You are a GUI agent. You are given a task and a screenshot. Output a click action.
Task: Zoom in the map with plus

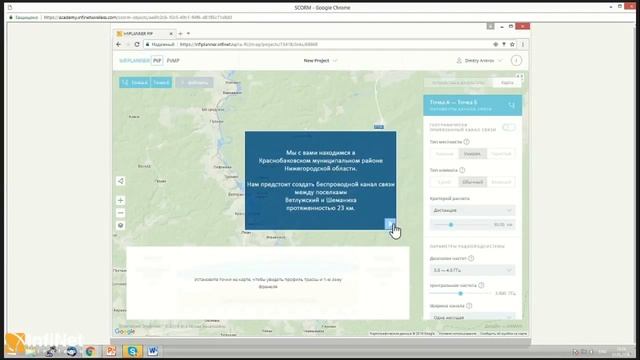(x=120, y=200)
